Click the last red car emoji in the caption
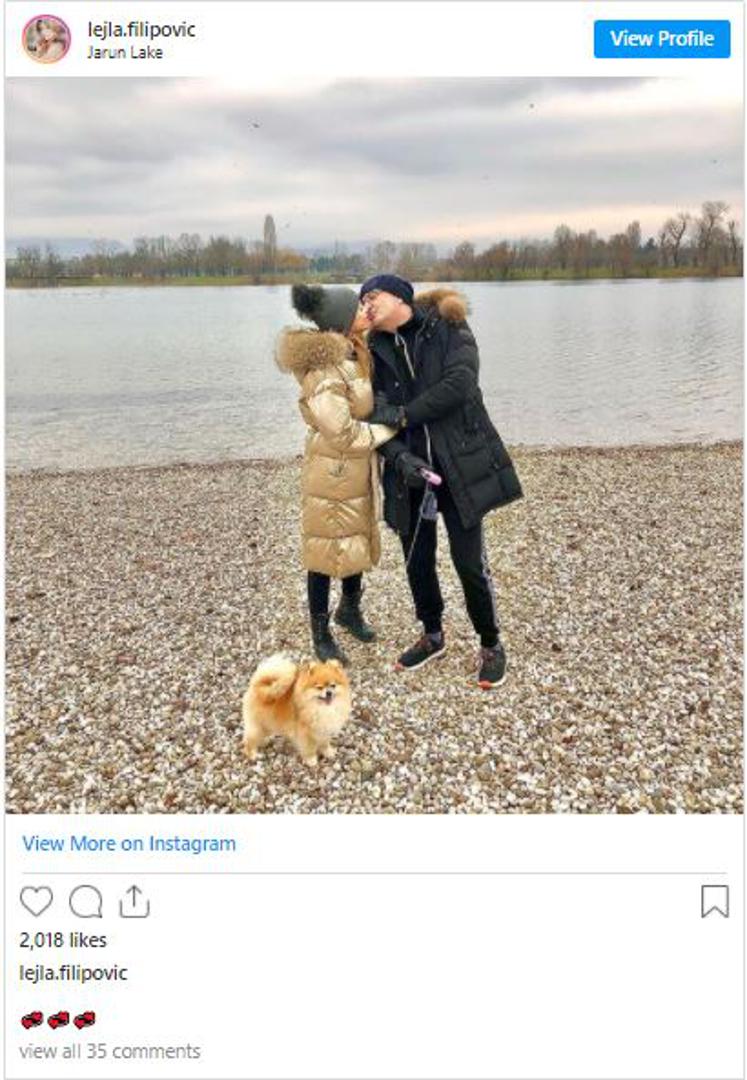Screen dimensions: 747x1080 tap(84, 1019)
